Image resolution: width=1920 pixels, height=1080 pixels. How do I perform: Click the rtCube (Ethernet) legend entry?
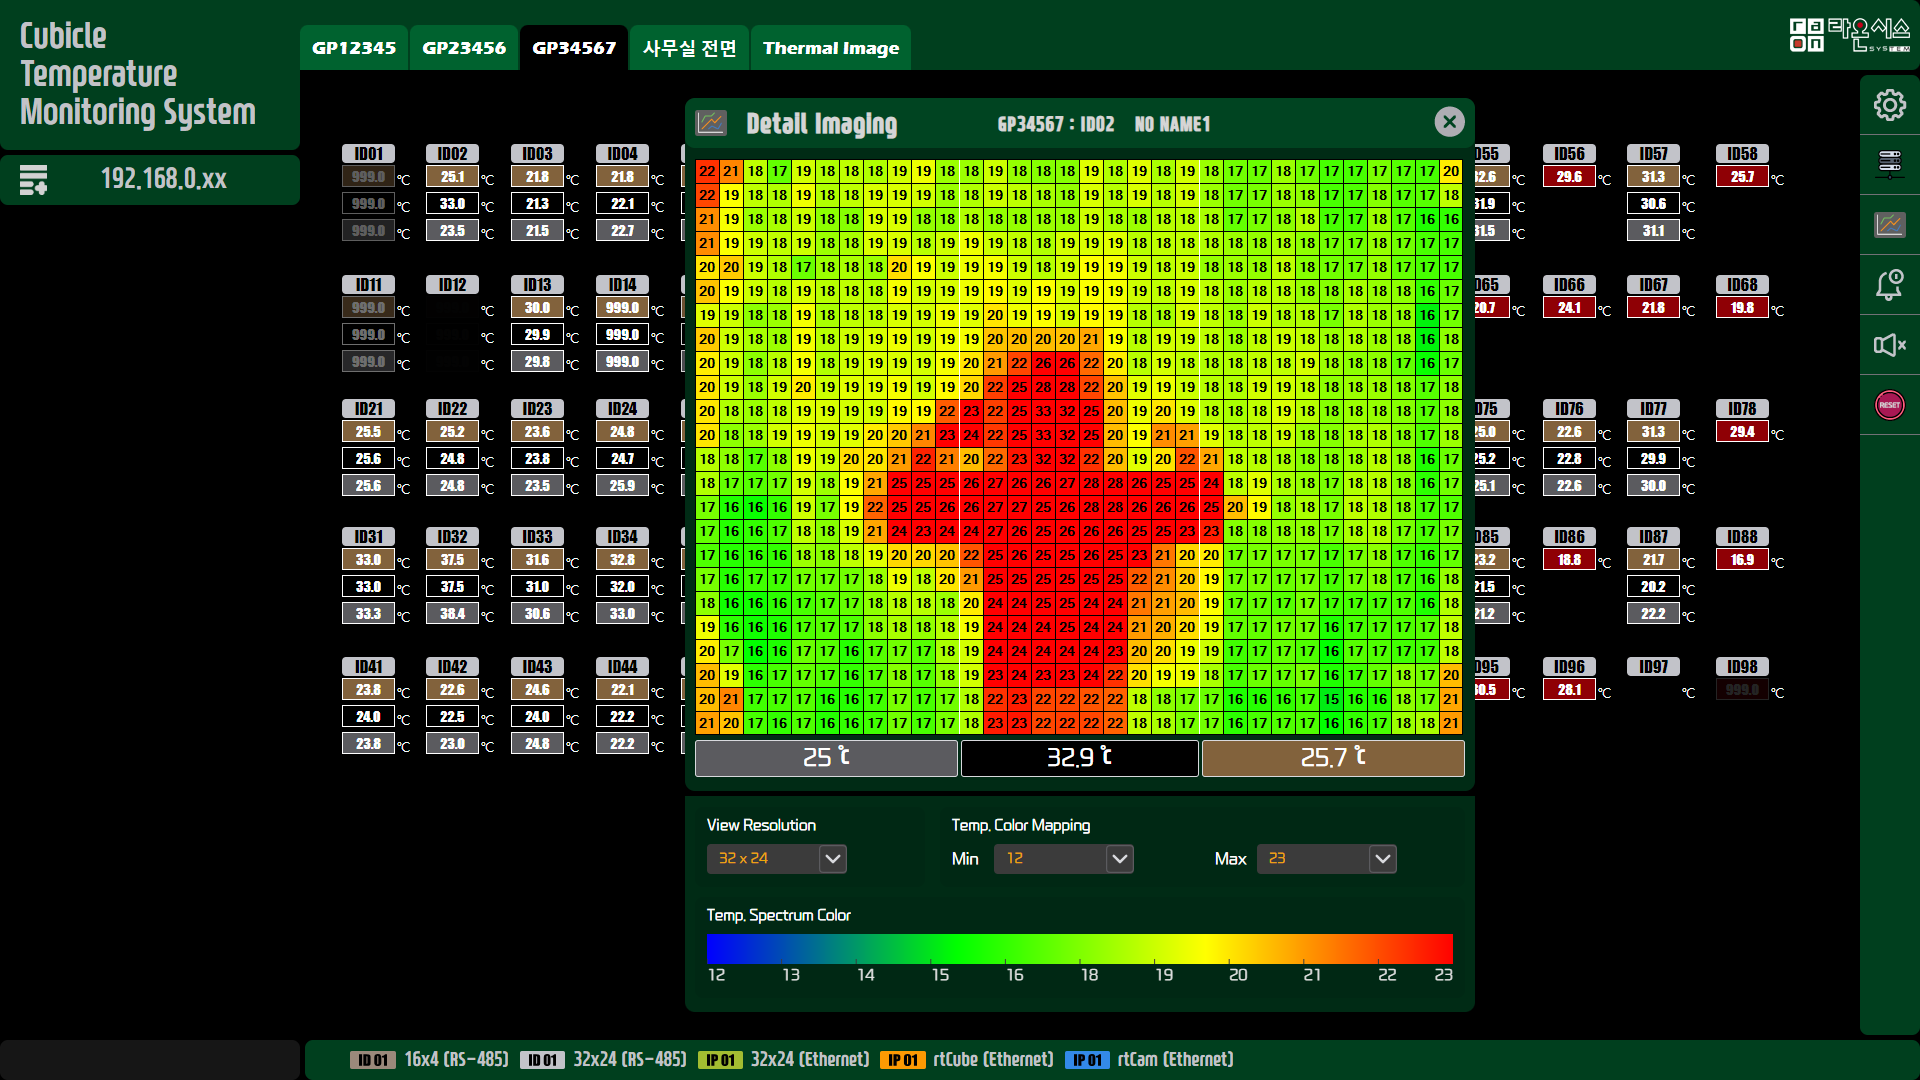coord(993,1059)
